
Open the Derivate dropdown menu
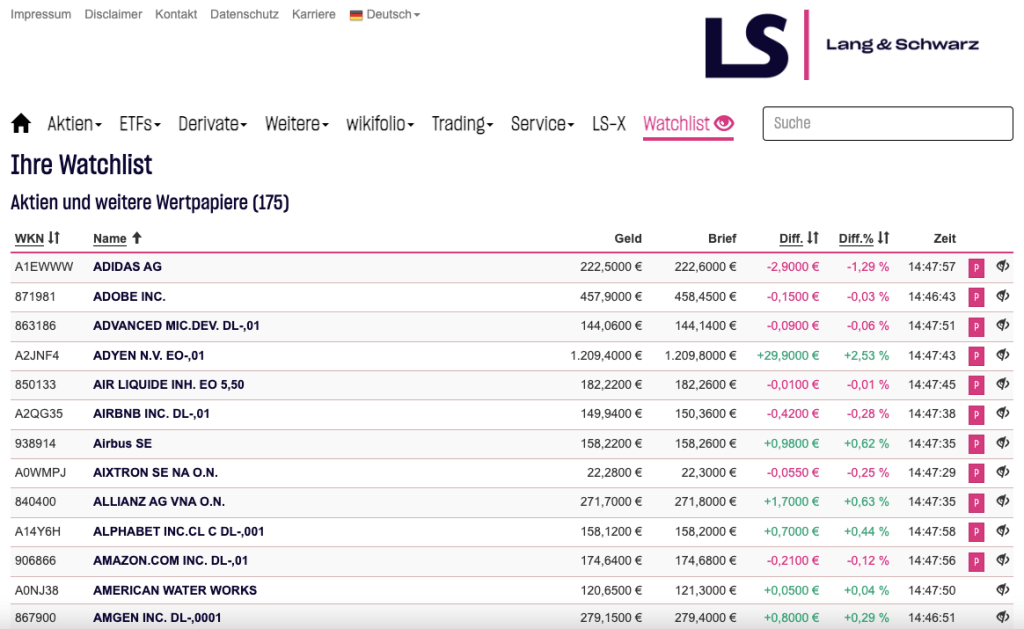coord(213,124)
